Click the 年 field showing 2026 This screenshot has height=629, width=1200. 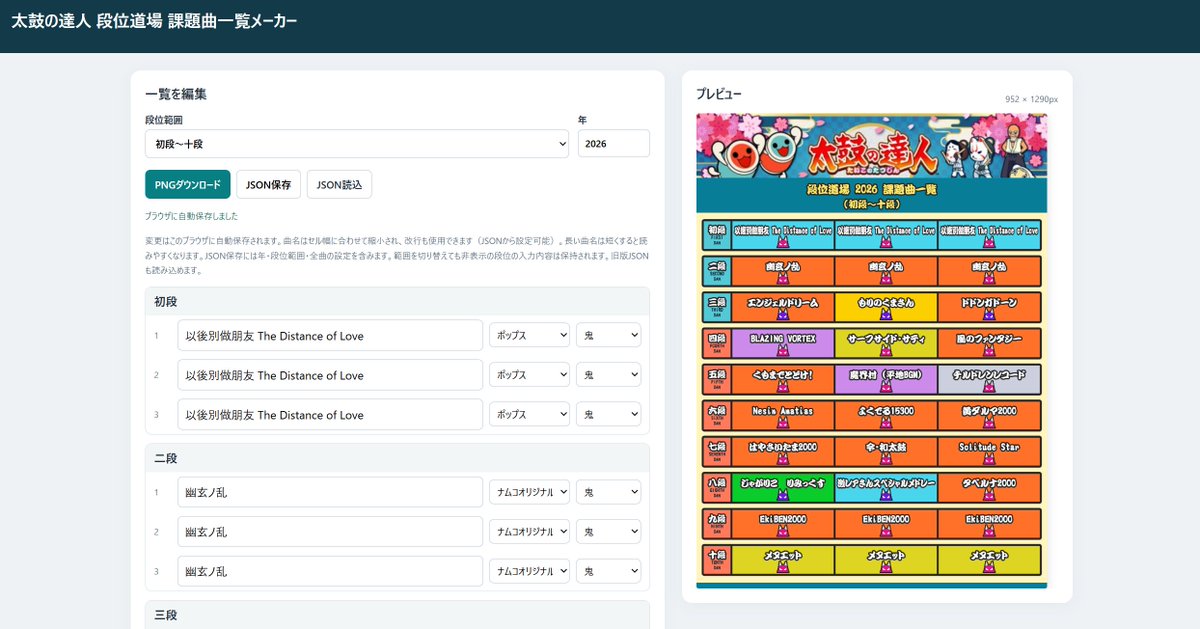[614, 144]
